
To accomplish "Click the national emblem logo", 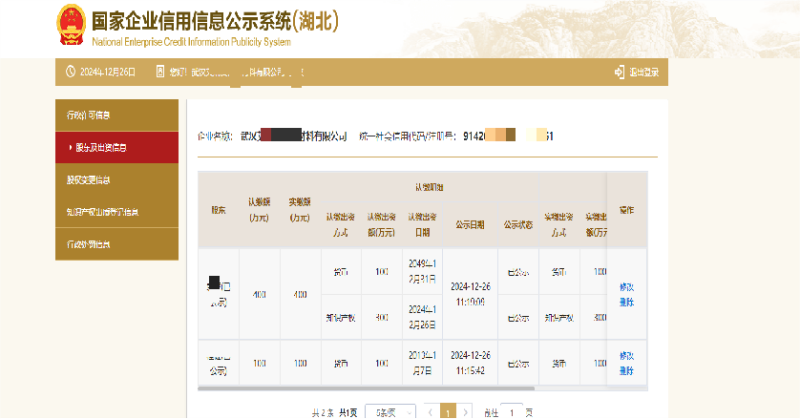I will pos(70,25).
